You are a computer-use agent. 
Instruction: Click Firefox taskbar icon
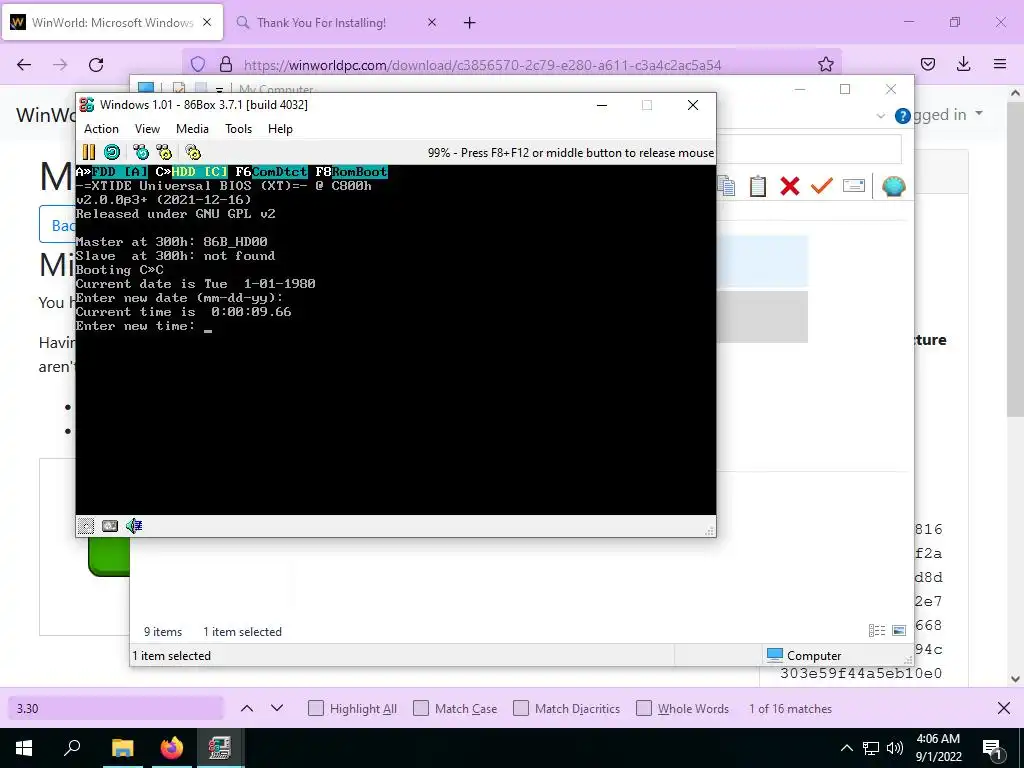coord(172,748)
